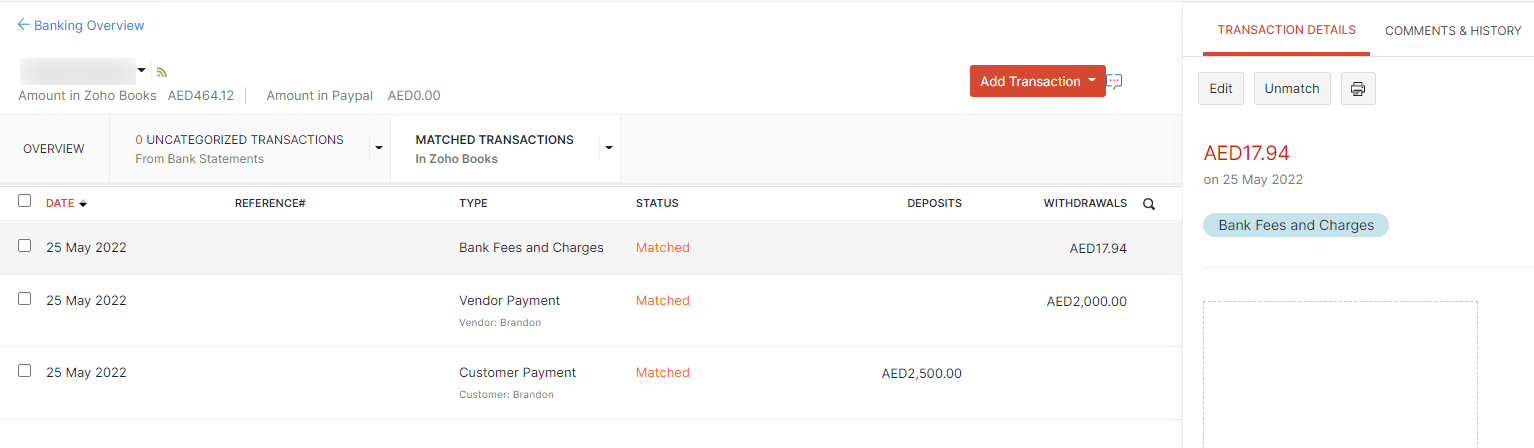The width and height of the screenshot is (1534, 448).
Task: Click the table search magnifier icon
Action: 1149,204
